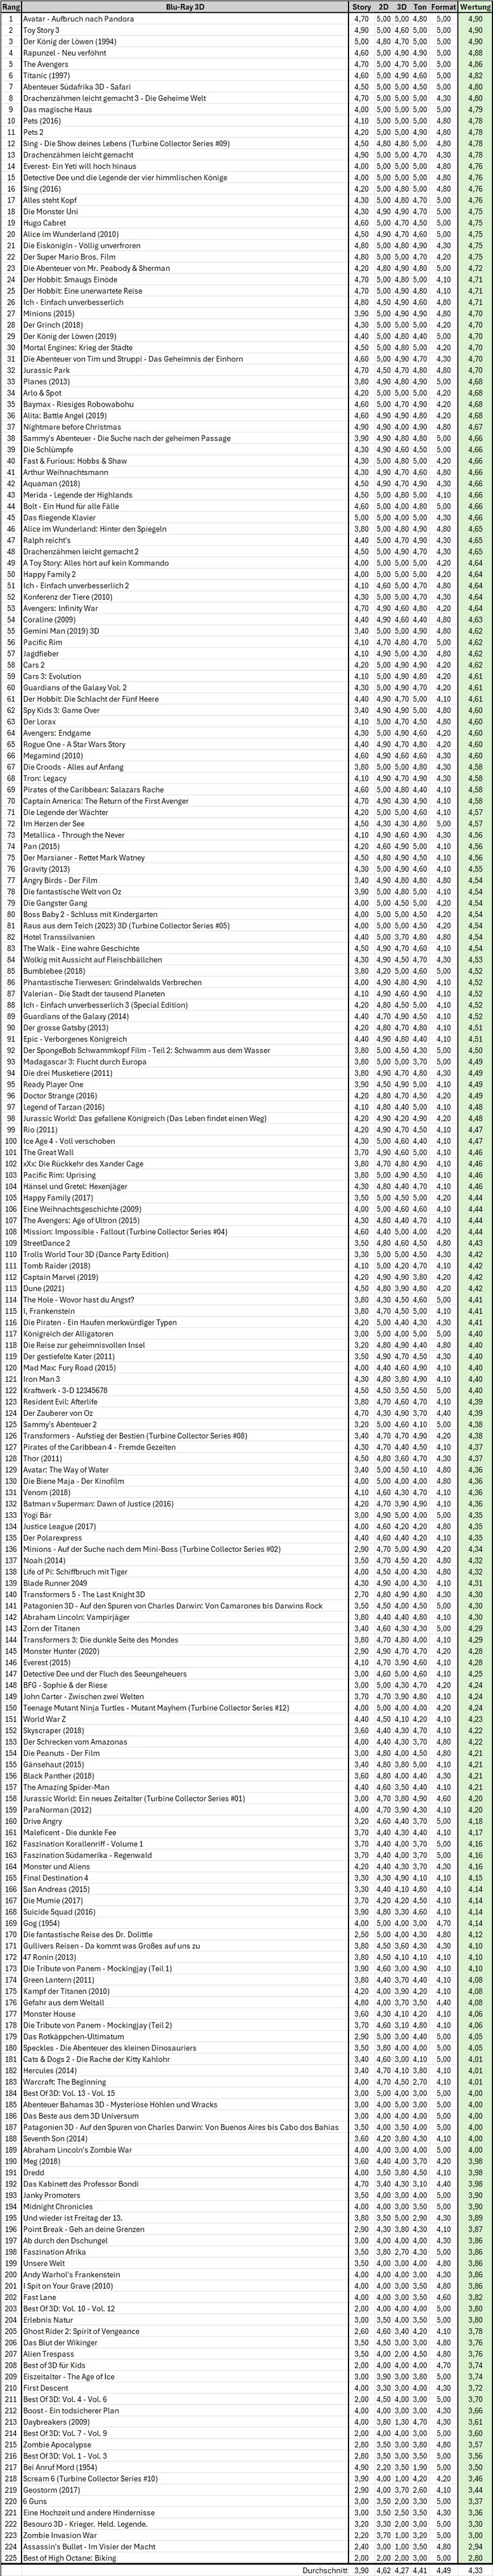Screen dimensions: 493x2576
Task: Select Metallica - Through the Never
Action: (x=74, y=835)
